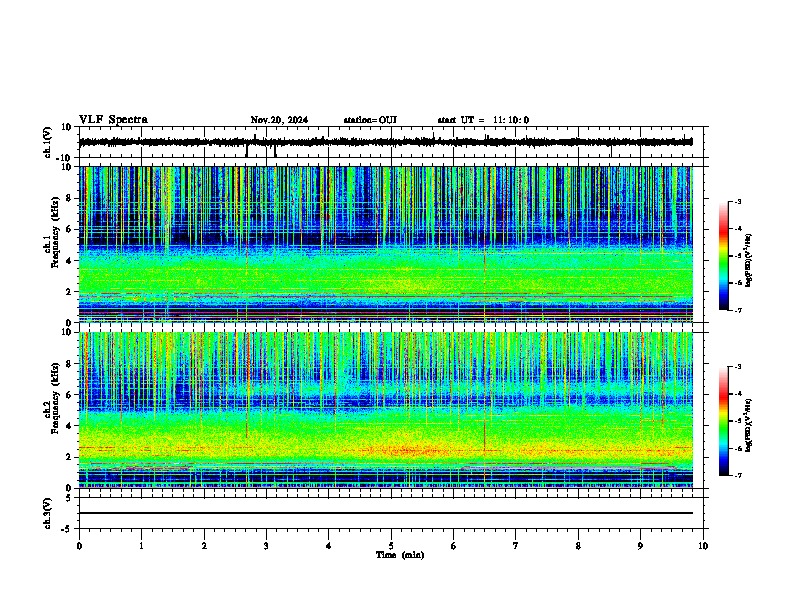The width and height of the screenshot is (792, 612).
Task: Click the ch.1 frequency axis "8" tick
Action: pos(69,198)
